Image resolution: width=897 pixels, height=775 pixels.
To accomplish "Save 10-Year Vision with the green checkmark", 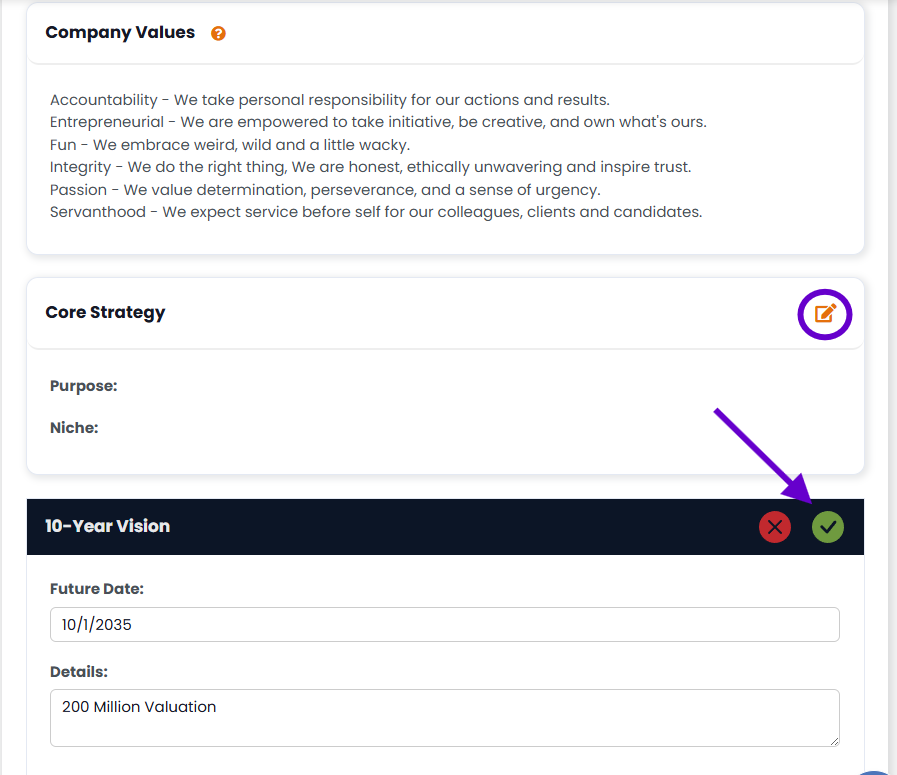I will tap(827, 527).
